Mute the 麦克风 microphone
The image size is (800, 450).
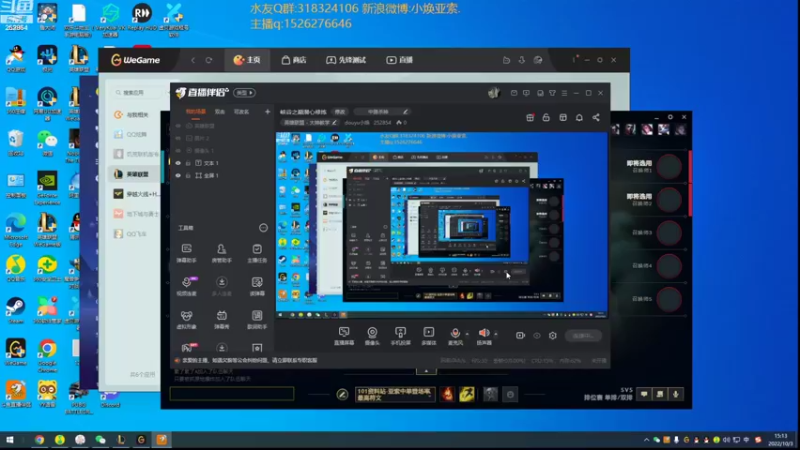(x=455, y=336)
